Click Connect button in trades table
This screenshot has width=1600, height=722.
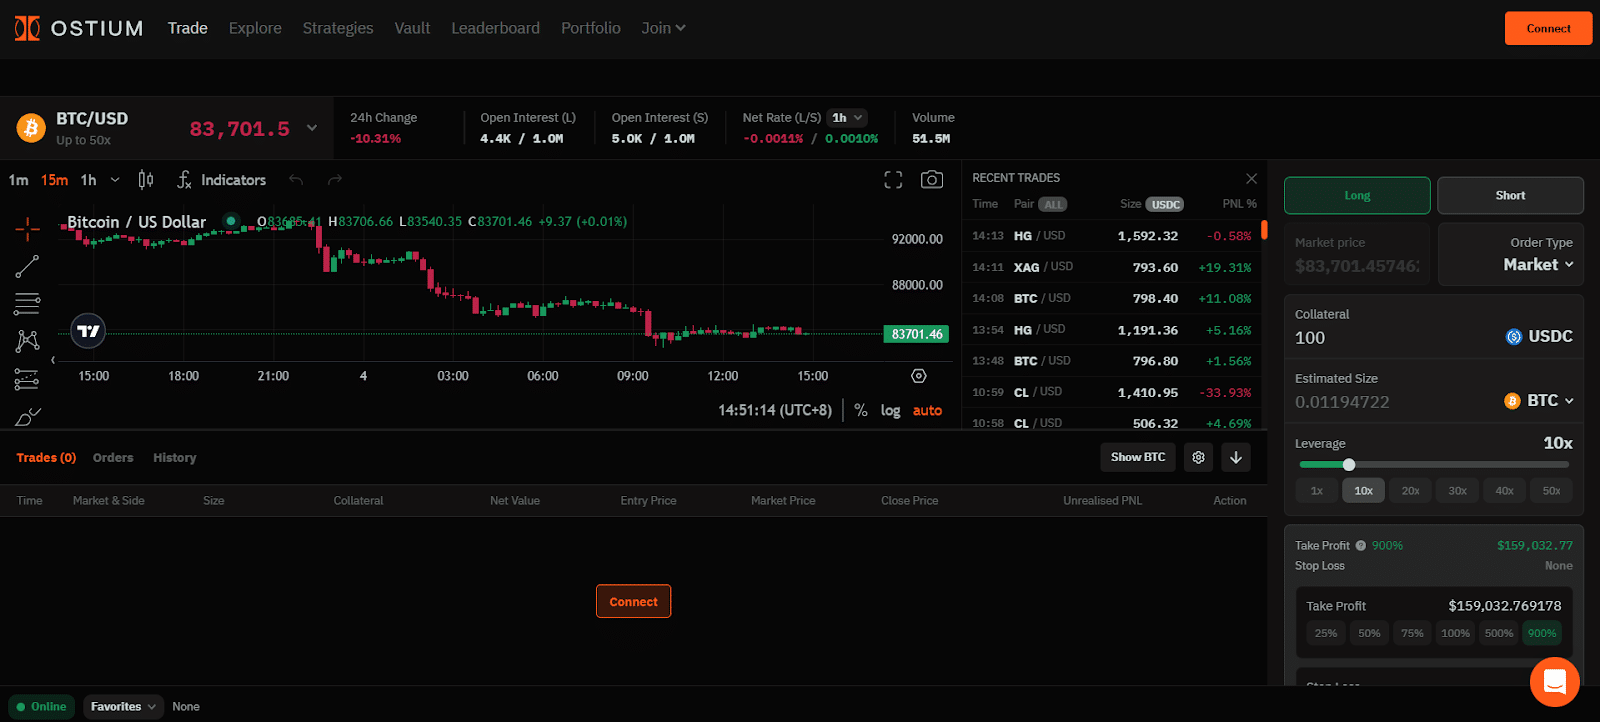point(634,601)
